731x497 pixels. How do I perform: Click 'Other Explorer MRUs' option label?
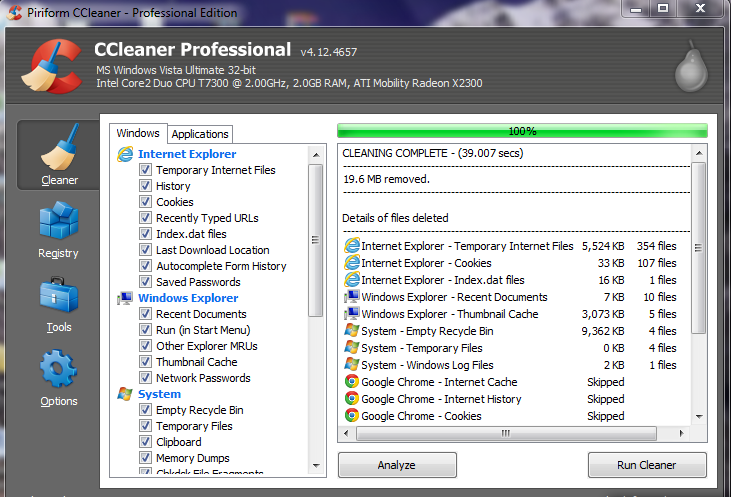point(207,346)
